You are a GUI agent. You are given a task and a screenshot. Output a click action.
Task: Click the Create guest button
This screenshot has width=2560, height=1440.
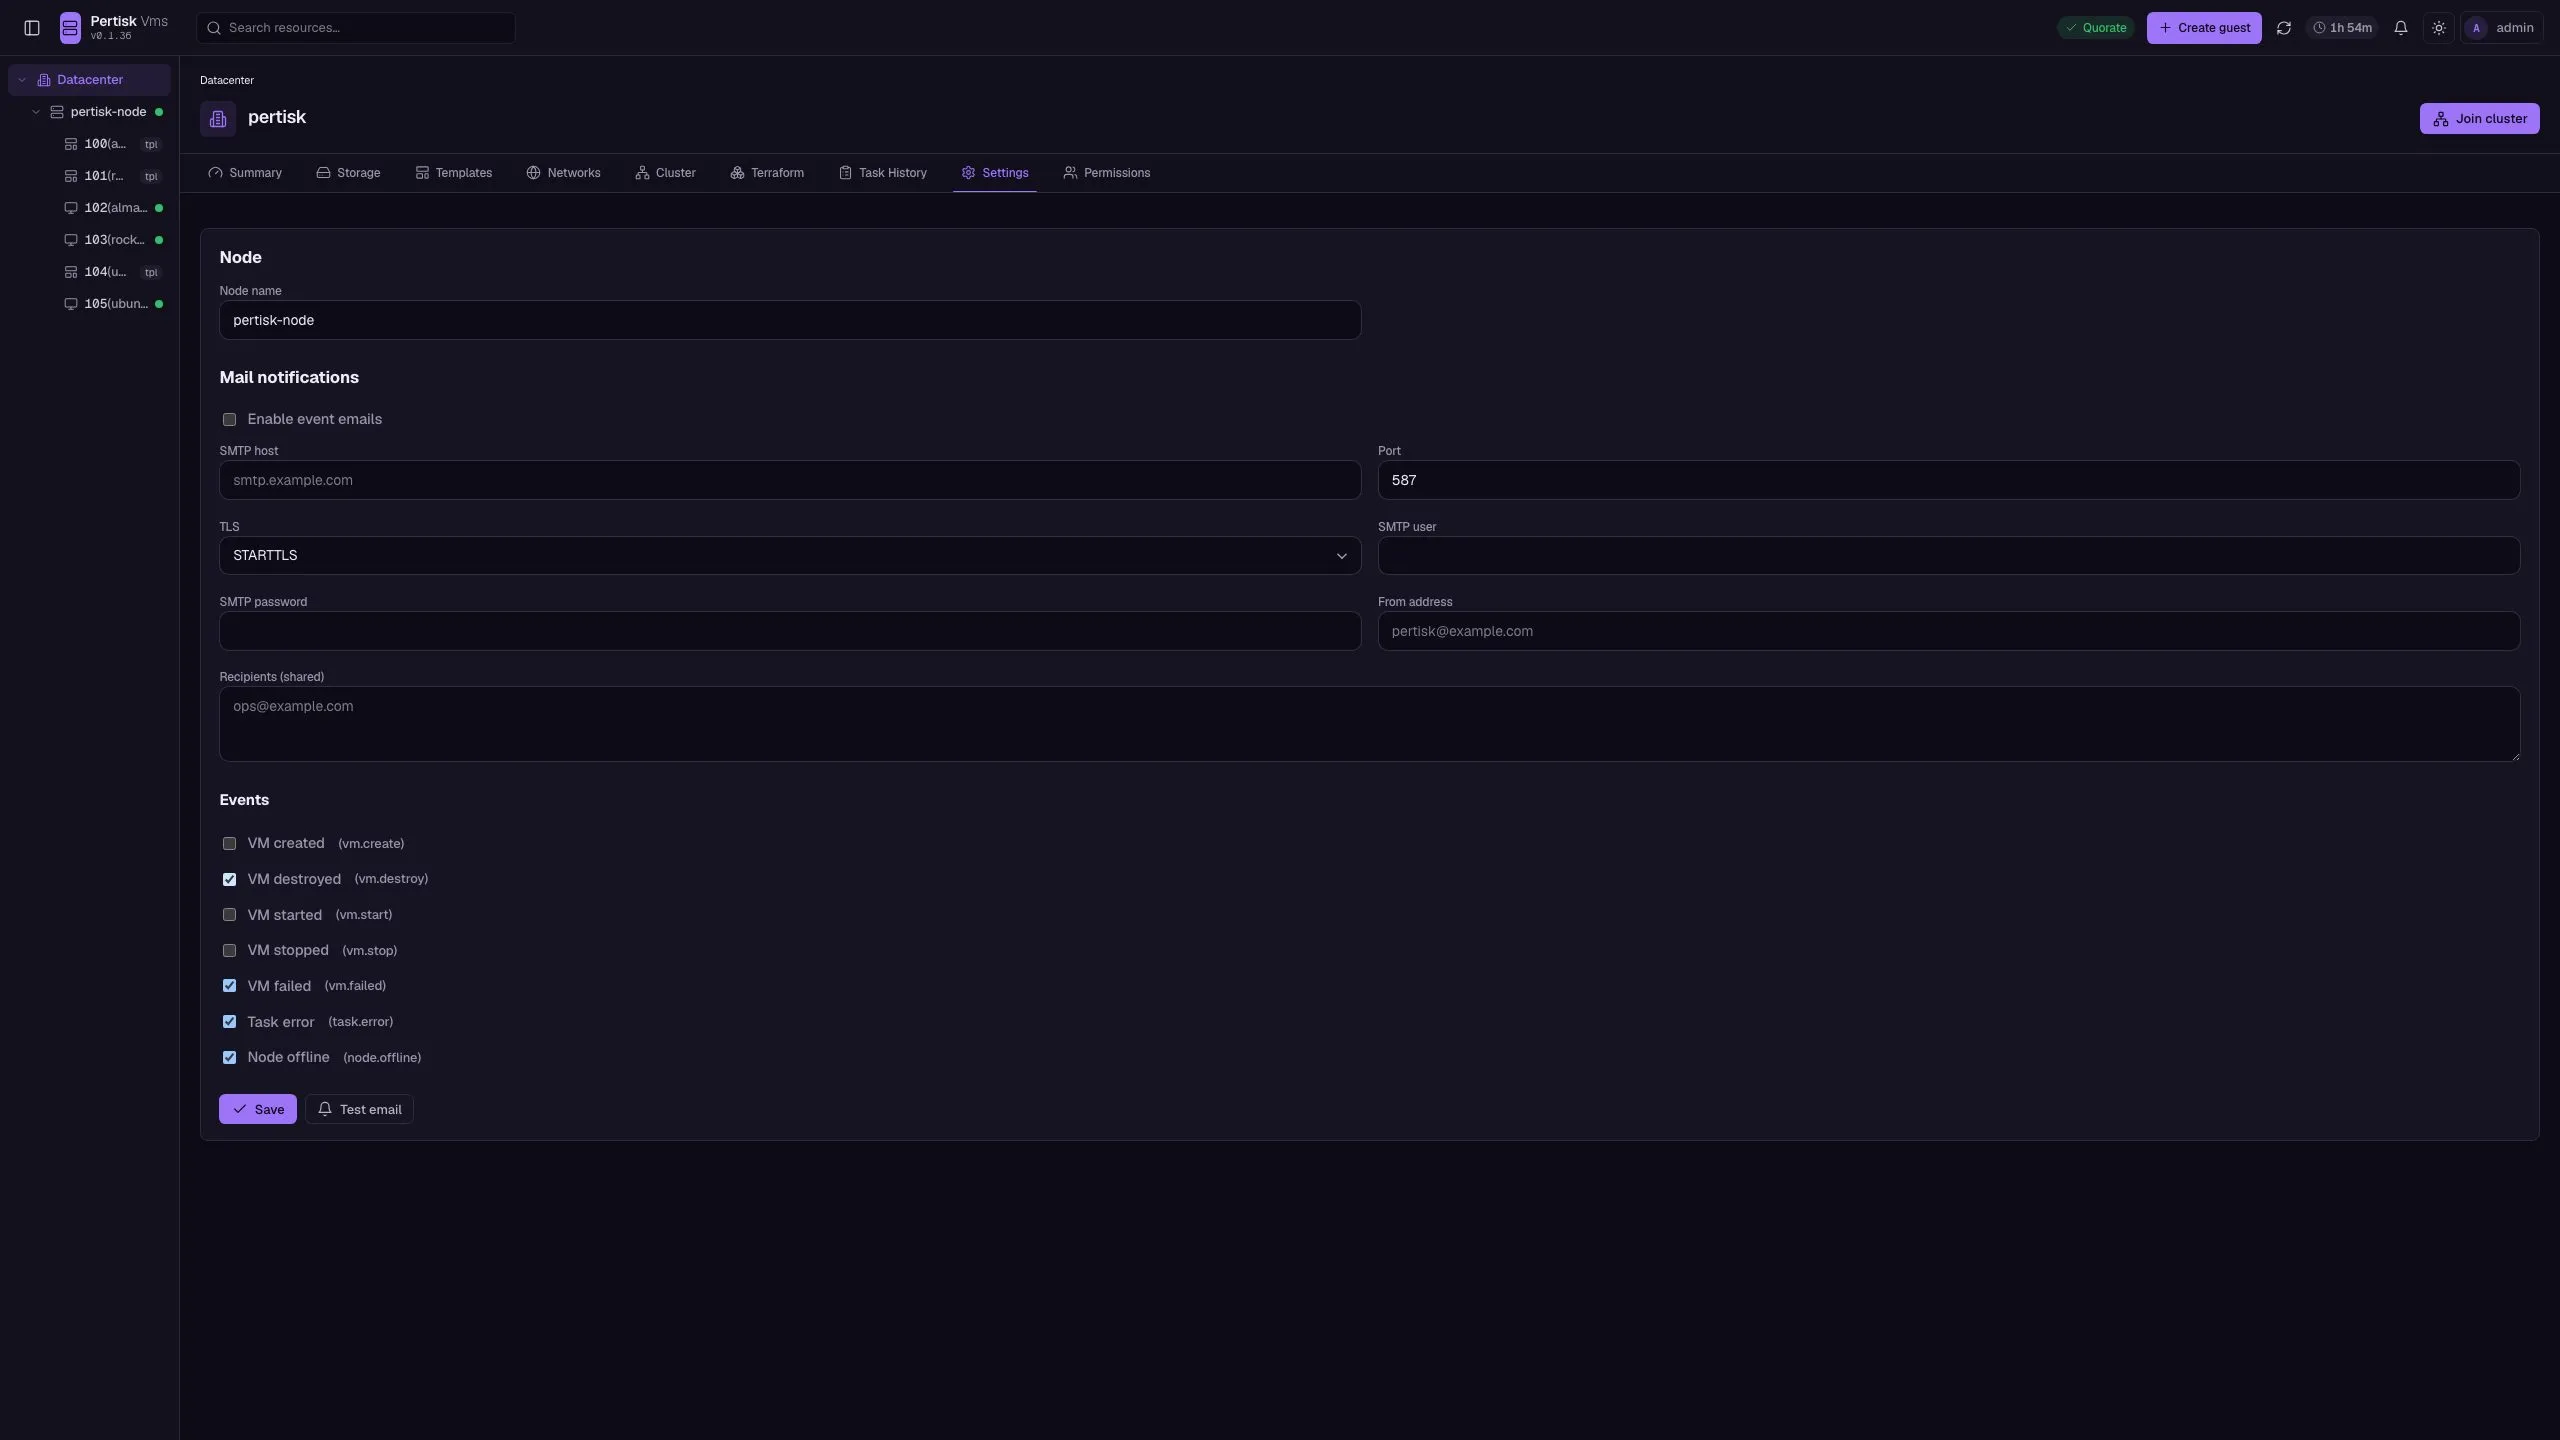(2204, 28)
